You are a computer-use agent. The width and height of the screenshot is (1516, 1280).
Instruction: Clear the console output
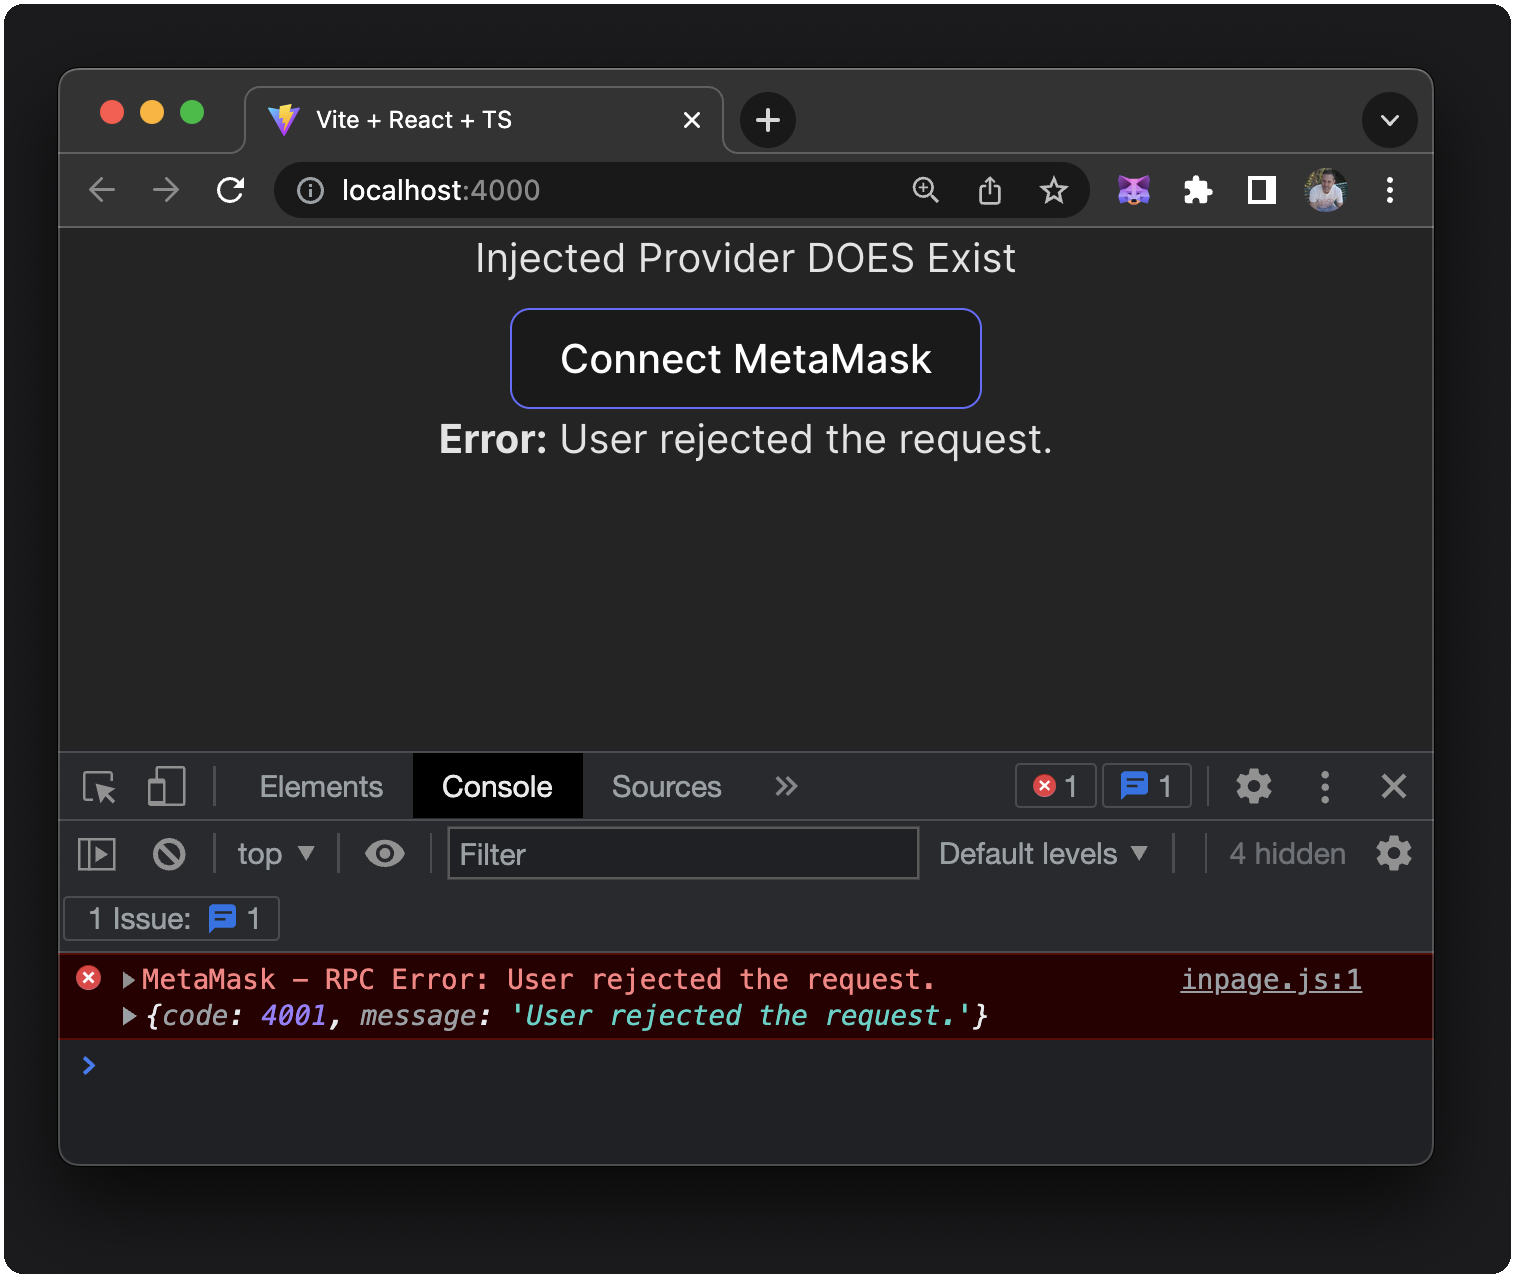[169, 854]
